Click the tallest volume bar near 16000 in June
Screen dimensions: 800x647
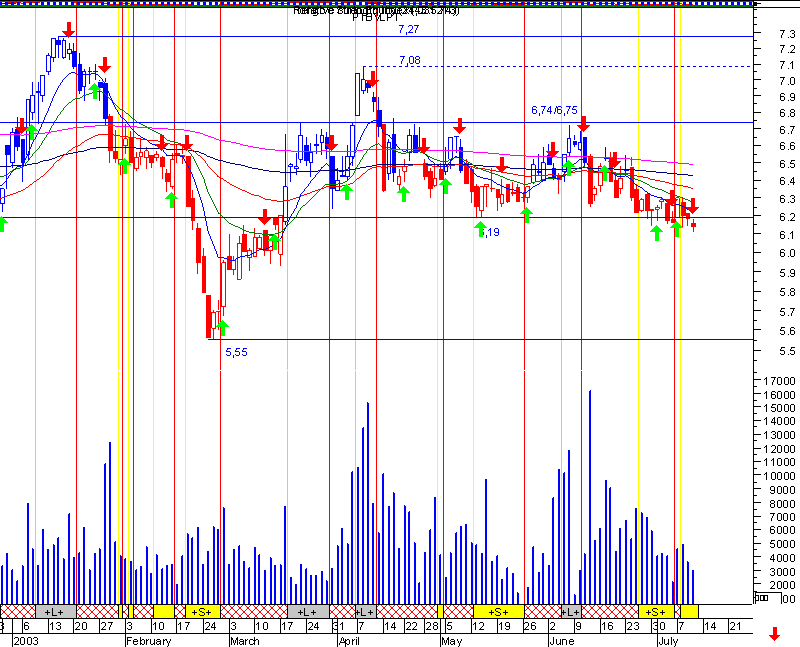590,497
